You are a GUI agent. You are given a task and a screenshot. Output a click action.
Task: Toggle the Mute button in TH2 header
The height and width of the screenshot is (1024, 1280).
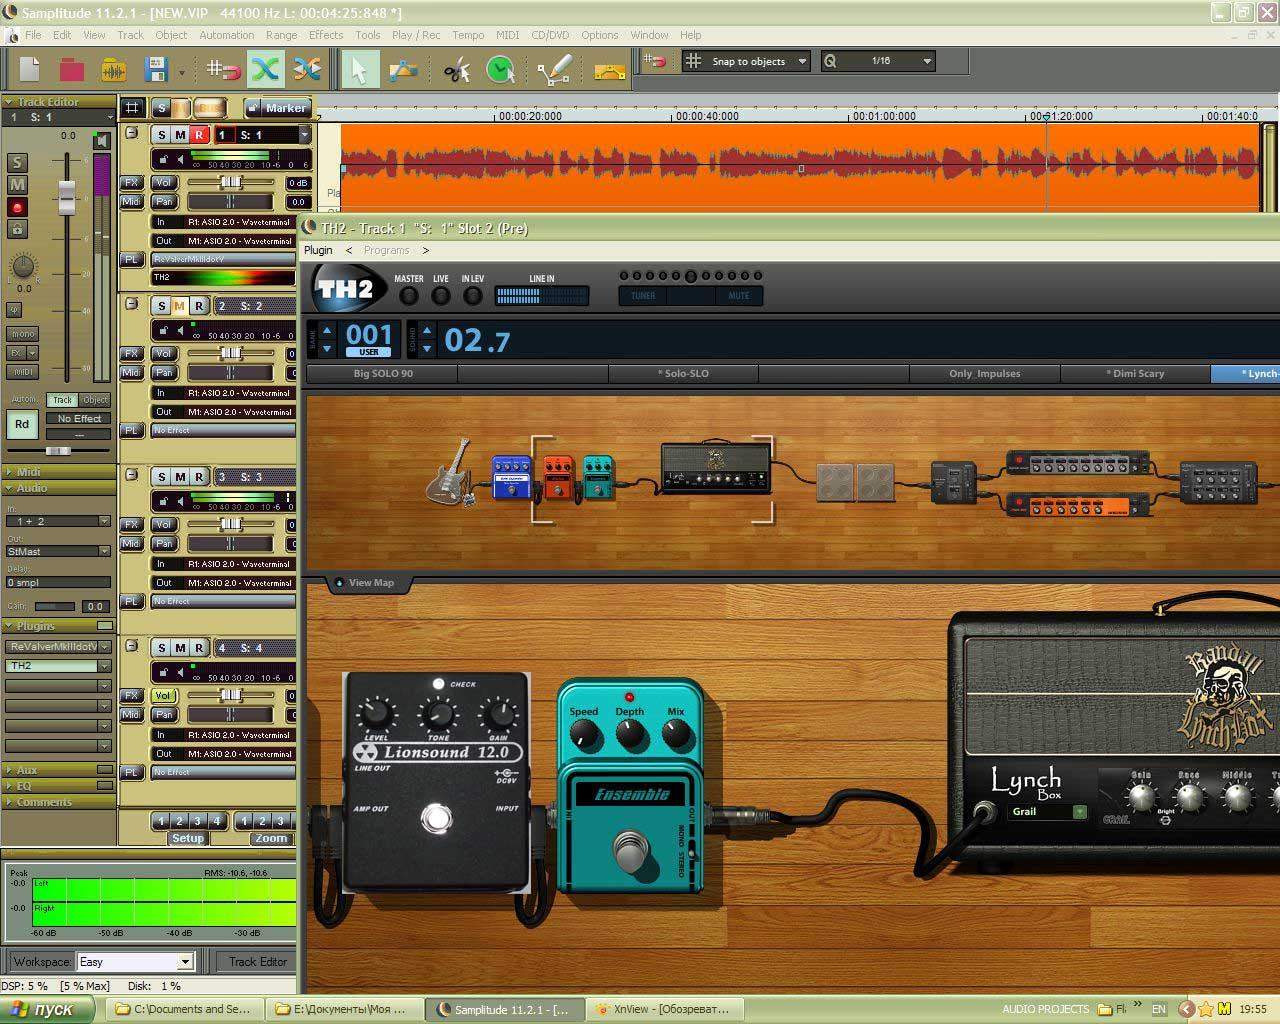pyautogui.click(x=738, y=296)
